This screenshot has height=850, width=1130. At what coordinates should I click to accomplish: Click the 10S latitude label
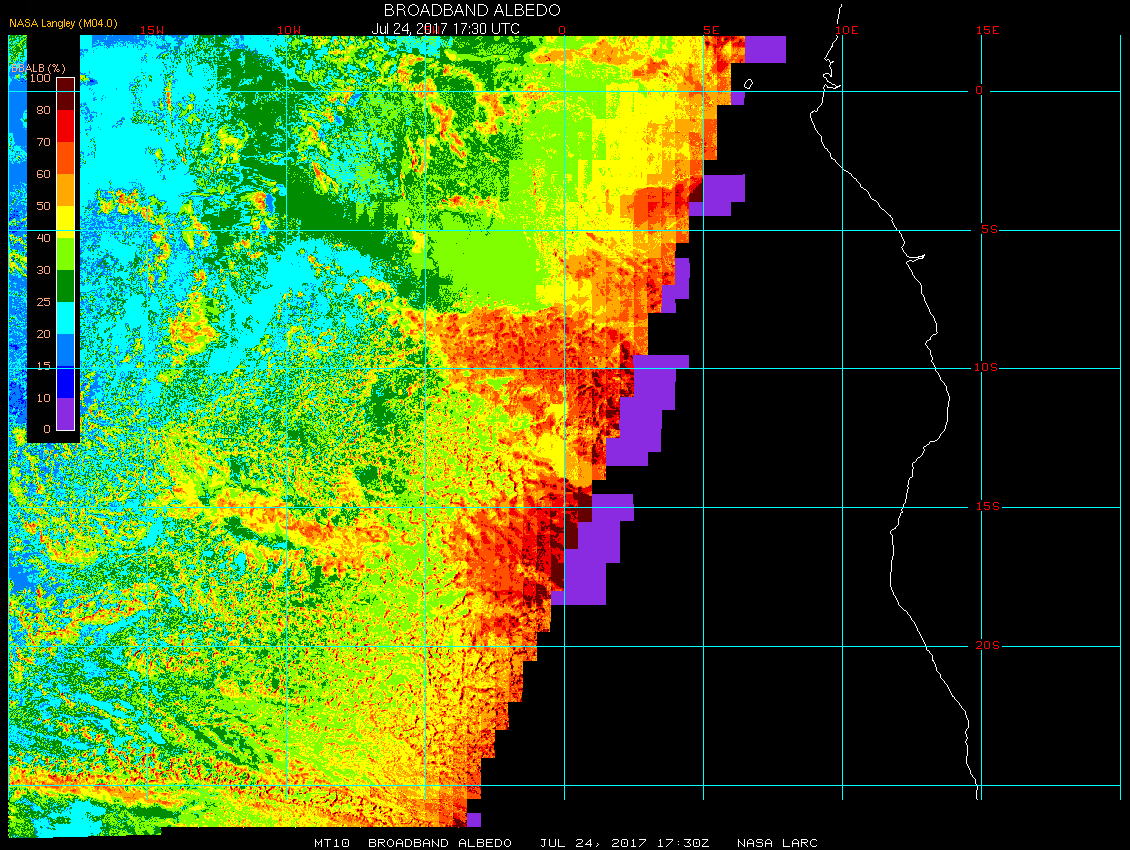click(986, 368)
